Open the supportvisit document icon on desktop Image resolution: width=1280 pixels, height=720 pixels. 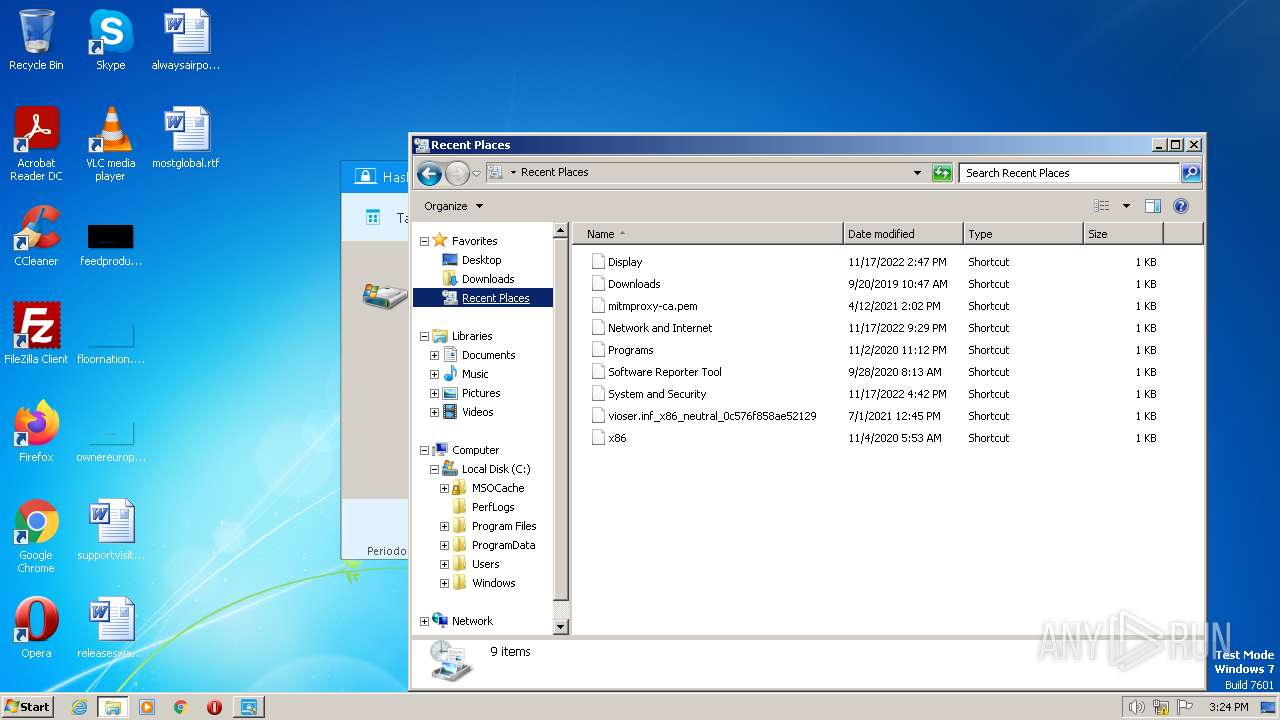[x=110, y=530]
